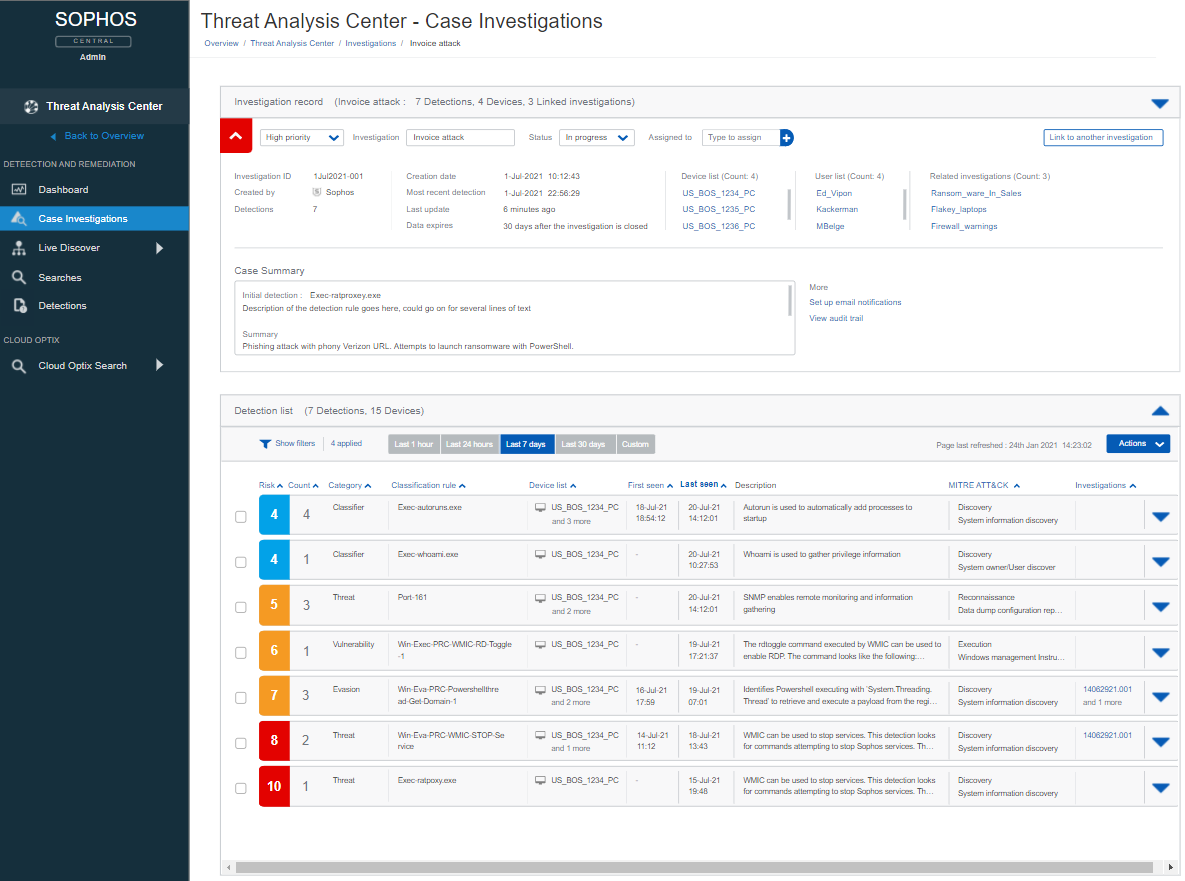Select checkbox for Exec-whoami.exe detection
This screenshot has height=881, width=1185.
240,562
